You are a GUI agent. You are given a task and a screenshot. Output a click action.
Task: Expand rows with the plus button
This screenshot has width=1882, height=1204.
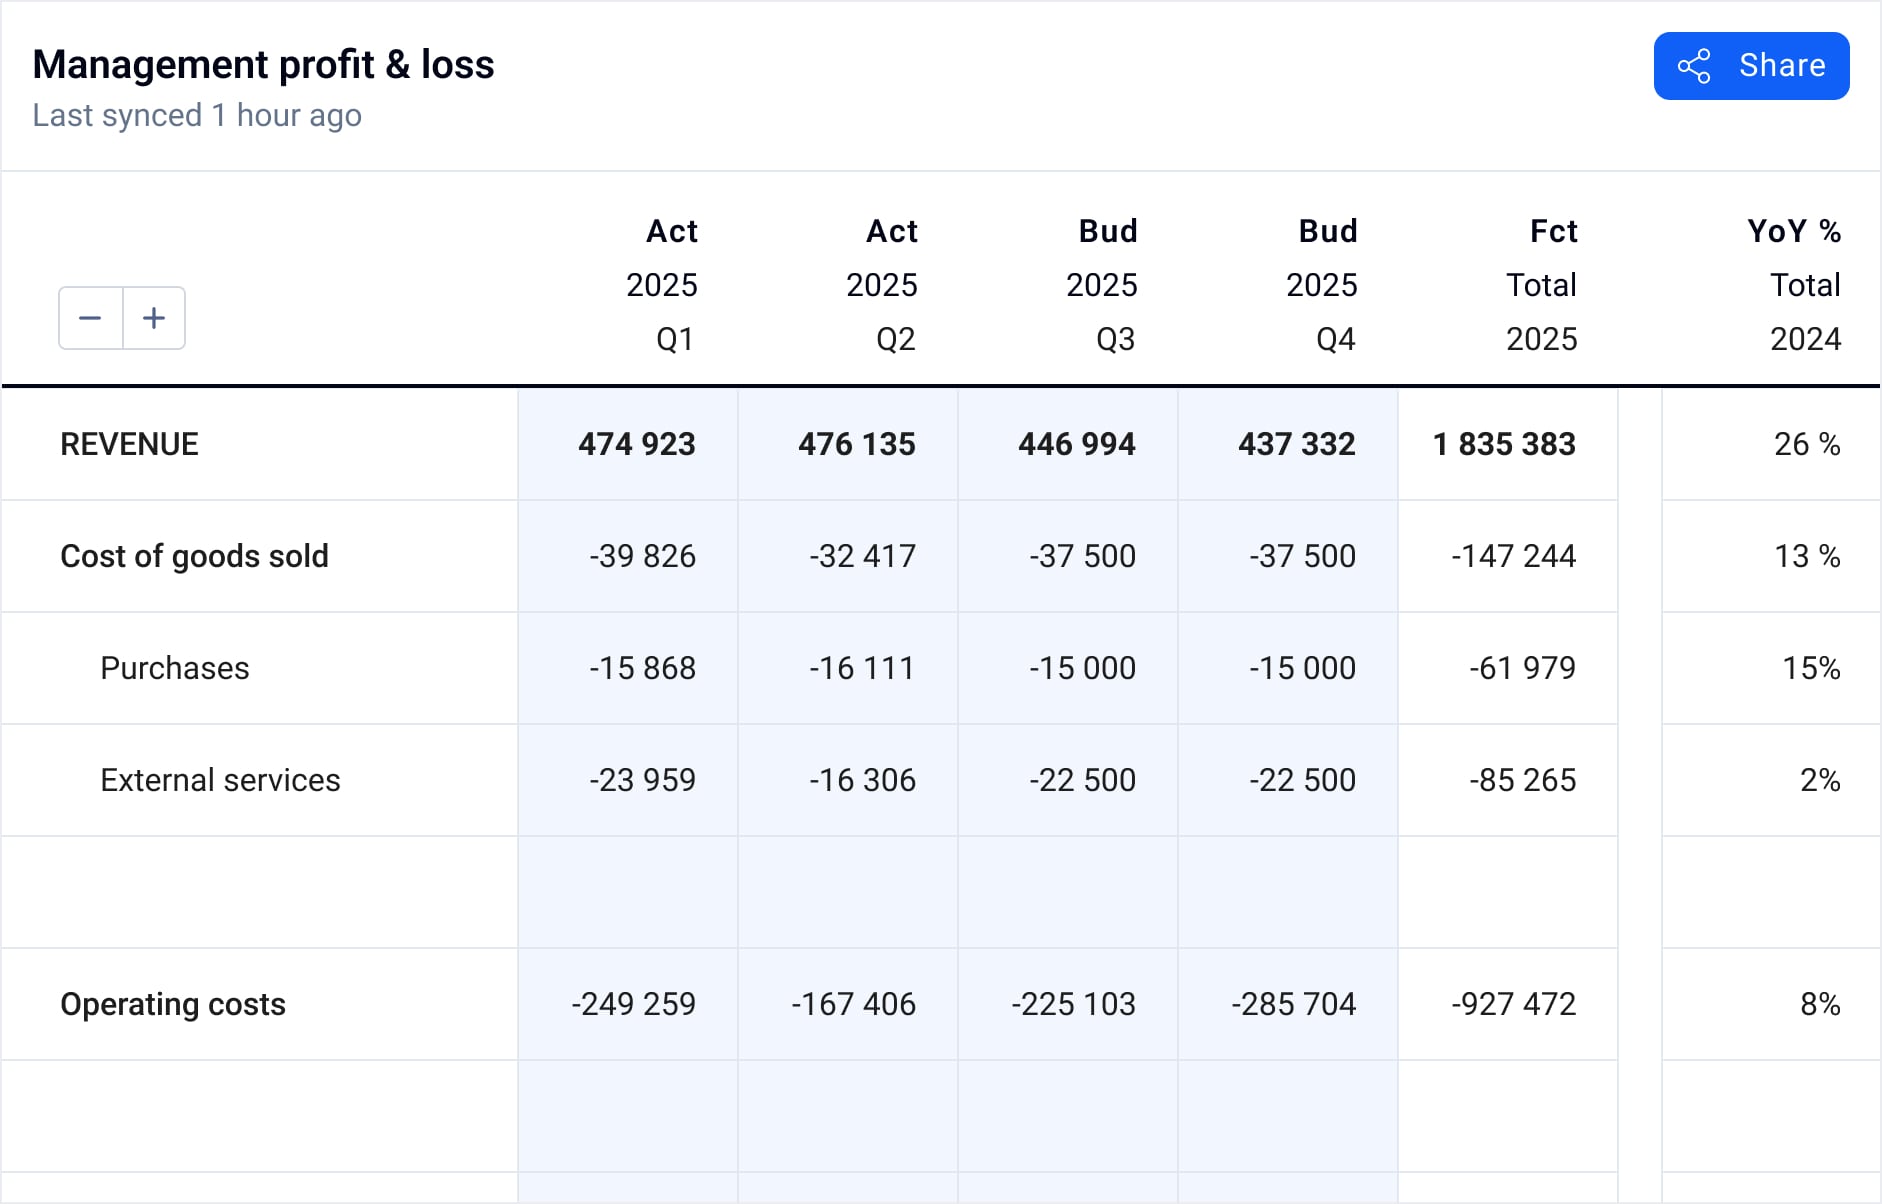click(154, 318)
